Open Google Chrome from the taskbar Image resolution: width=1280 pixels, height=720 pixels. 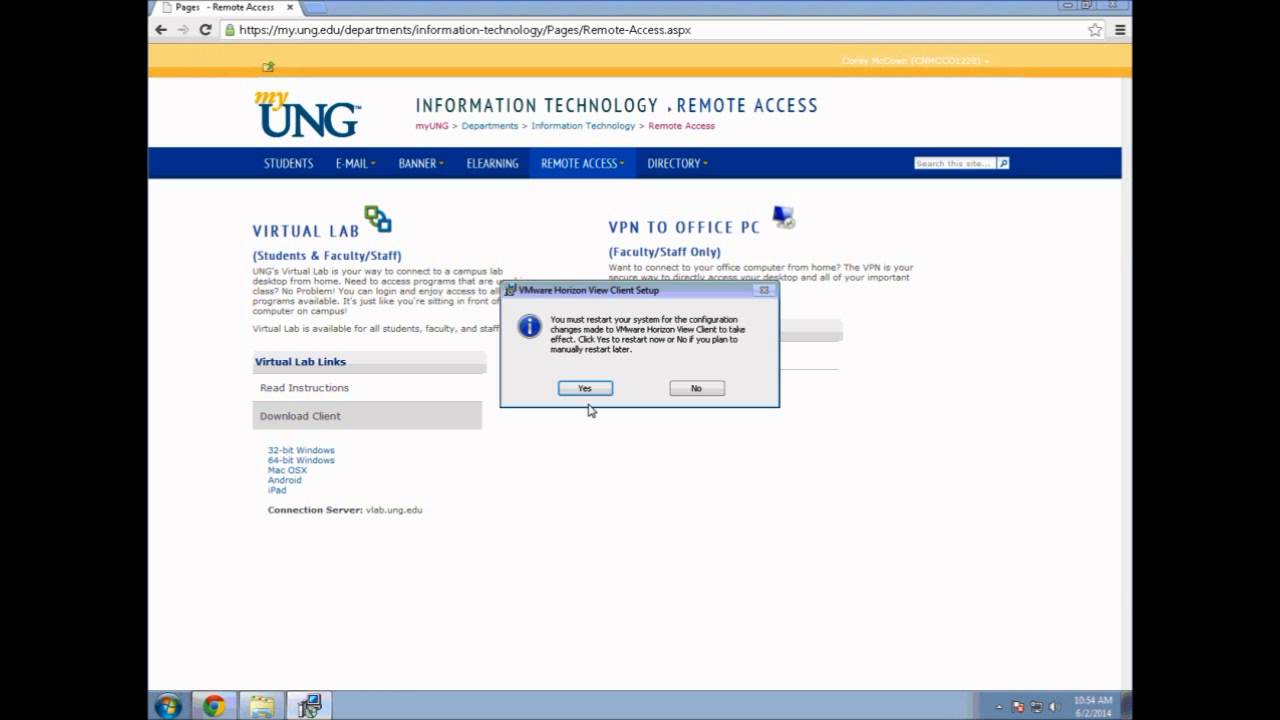tap(214, 706)
